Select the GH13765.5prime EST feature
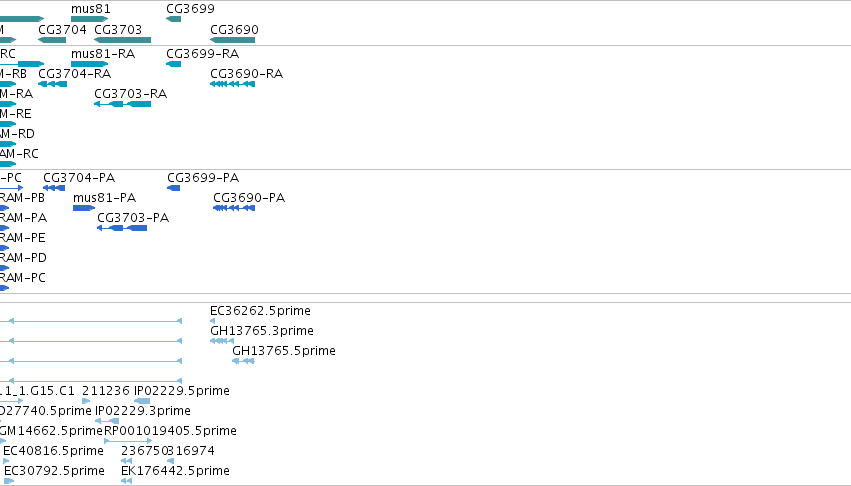 [x=243, y=361]
